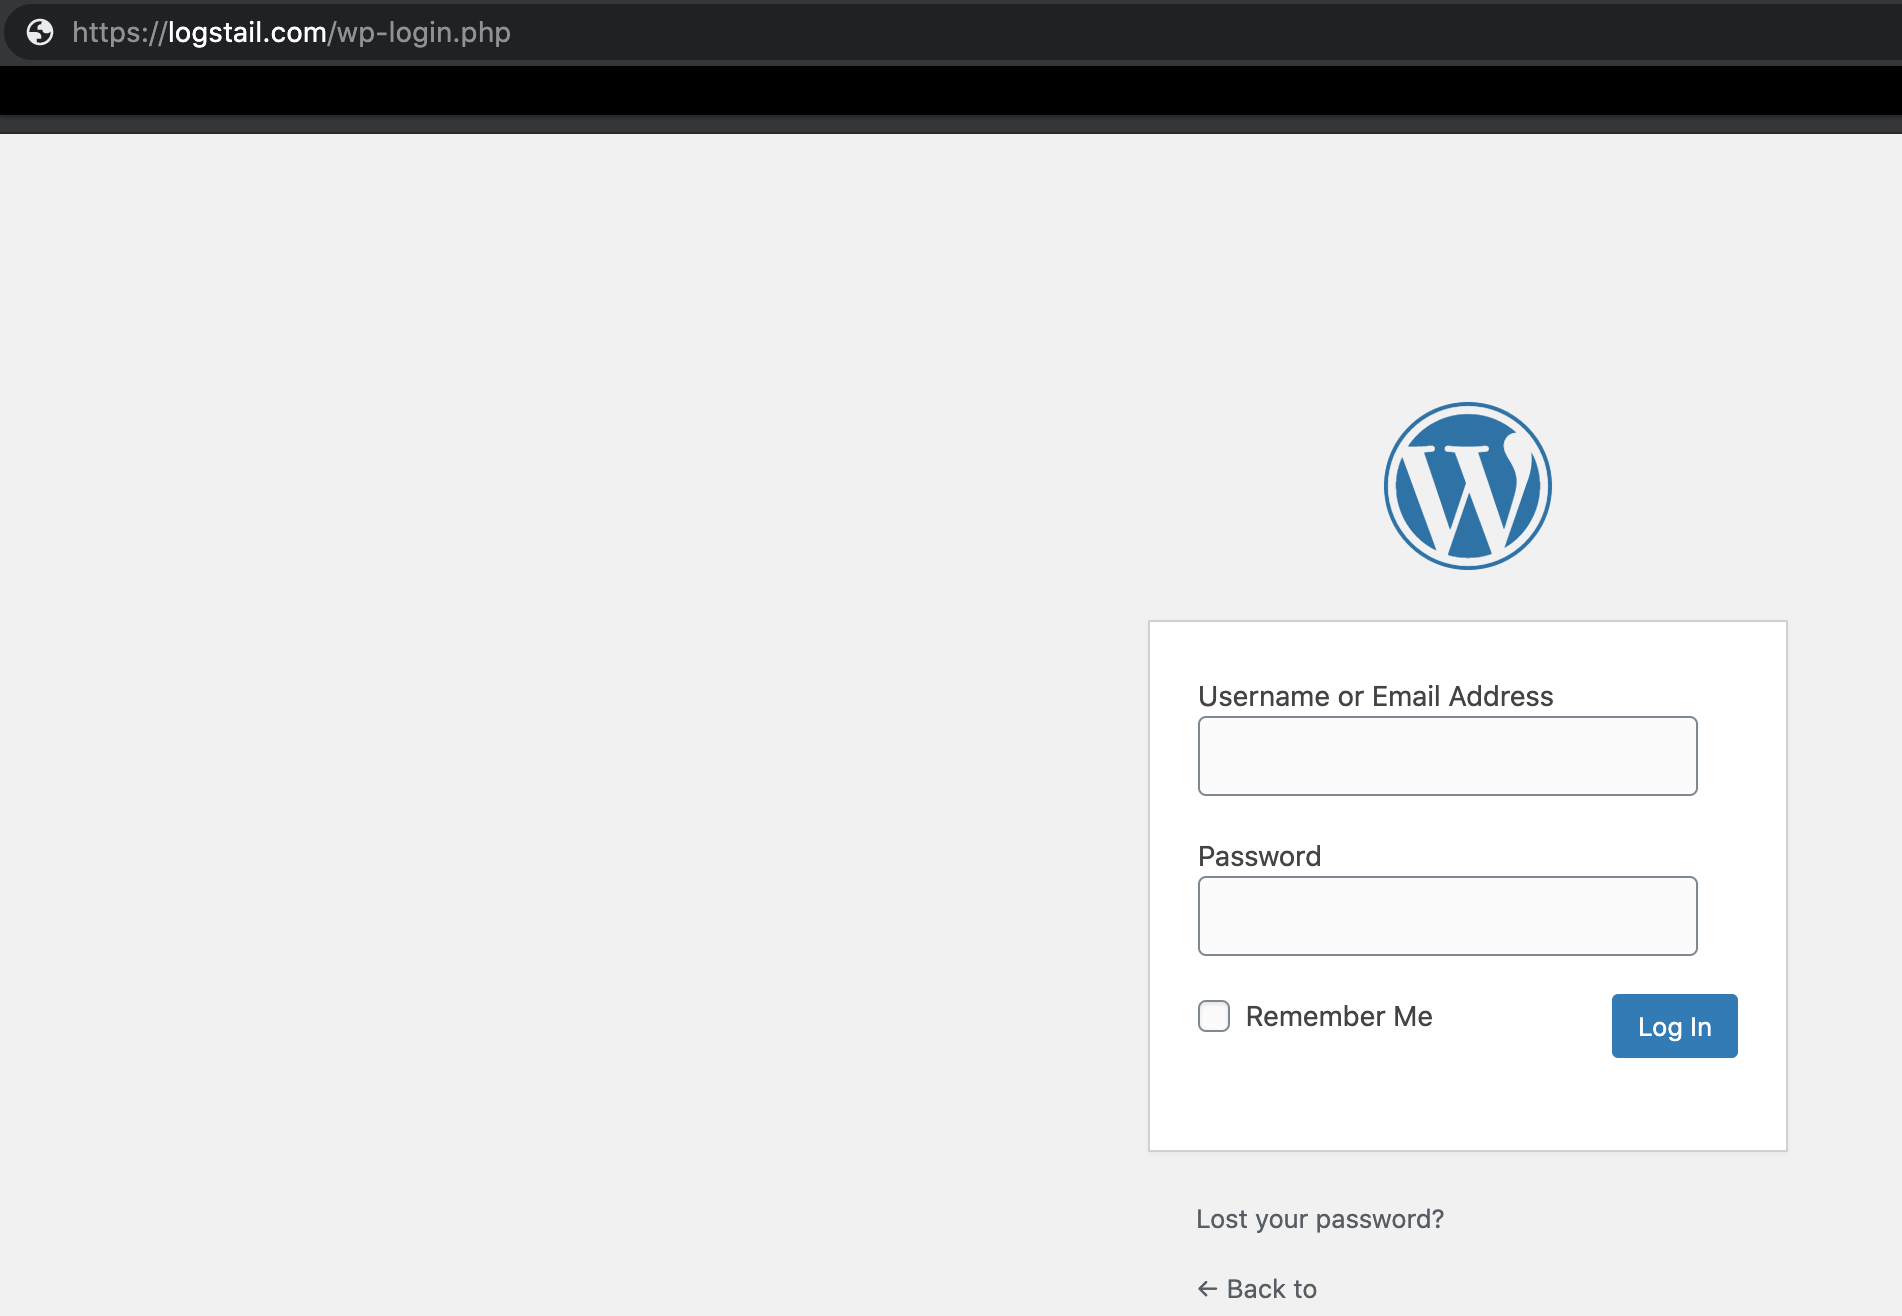Viewport: 1902px width, 1316px height.
Task: Click the WordPress logo
Action: [1467, 486]
